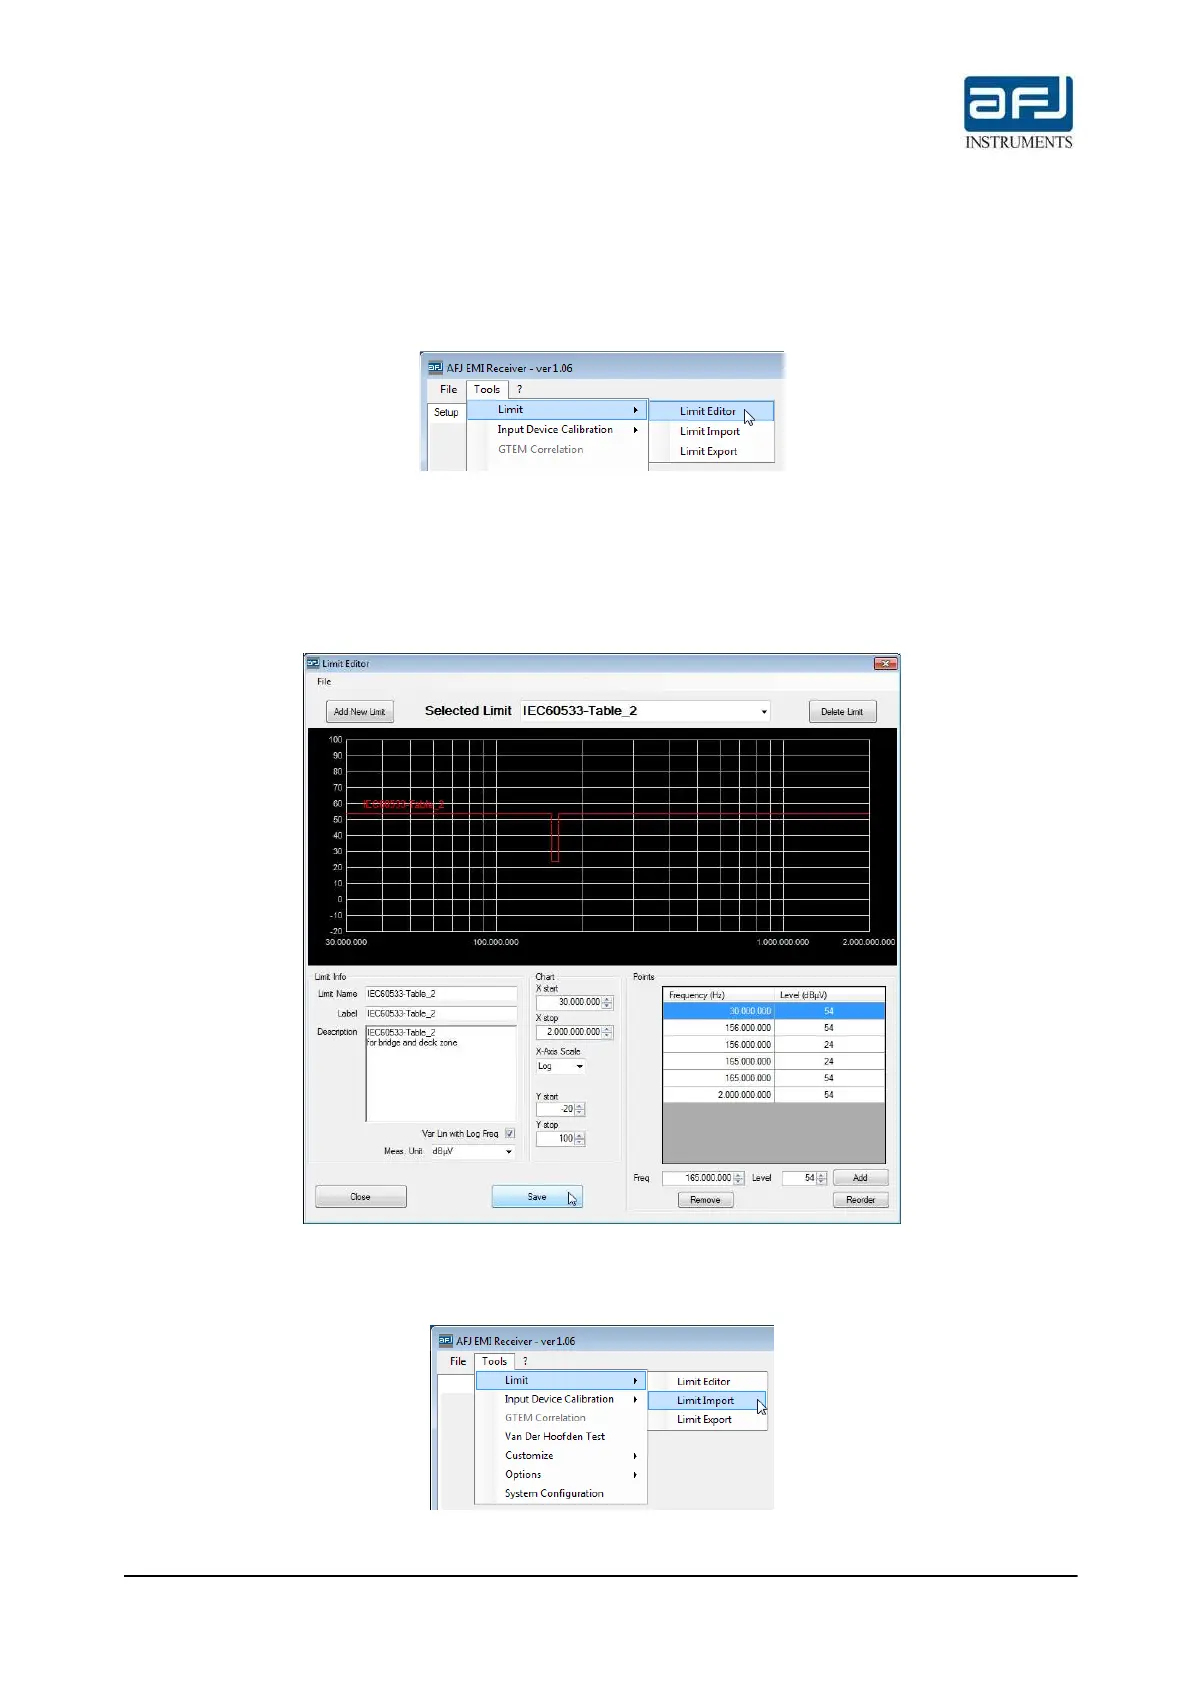Click the Level spinner beside Add button
The image size is (1190, 1684).
pos(822,1178)
